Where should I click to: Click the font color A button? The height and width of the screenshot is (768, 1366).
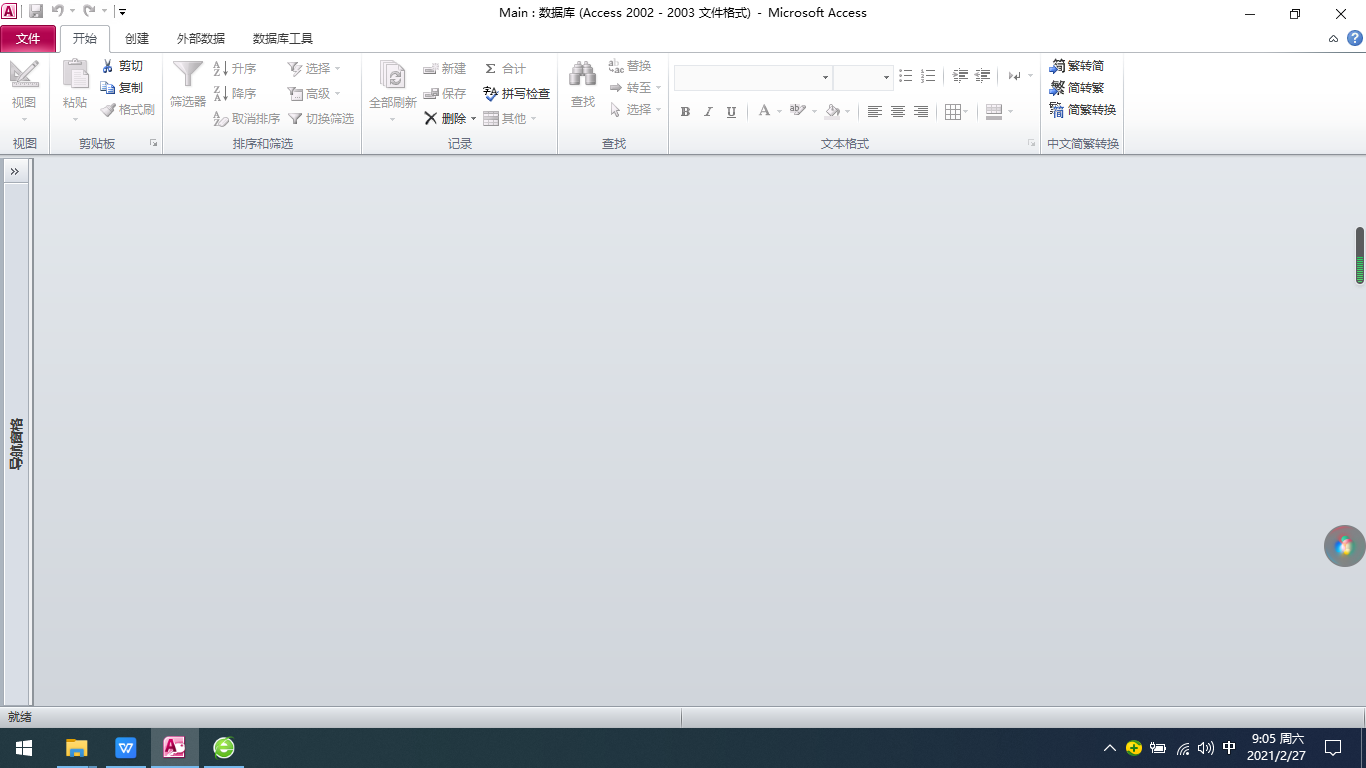coord(764,111)
